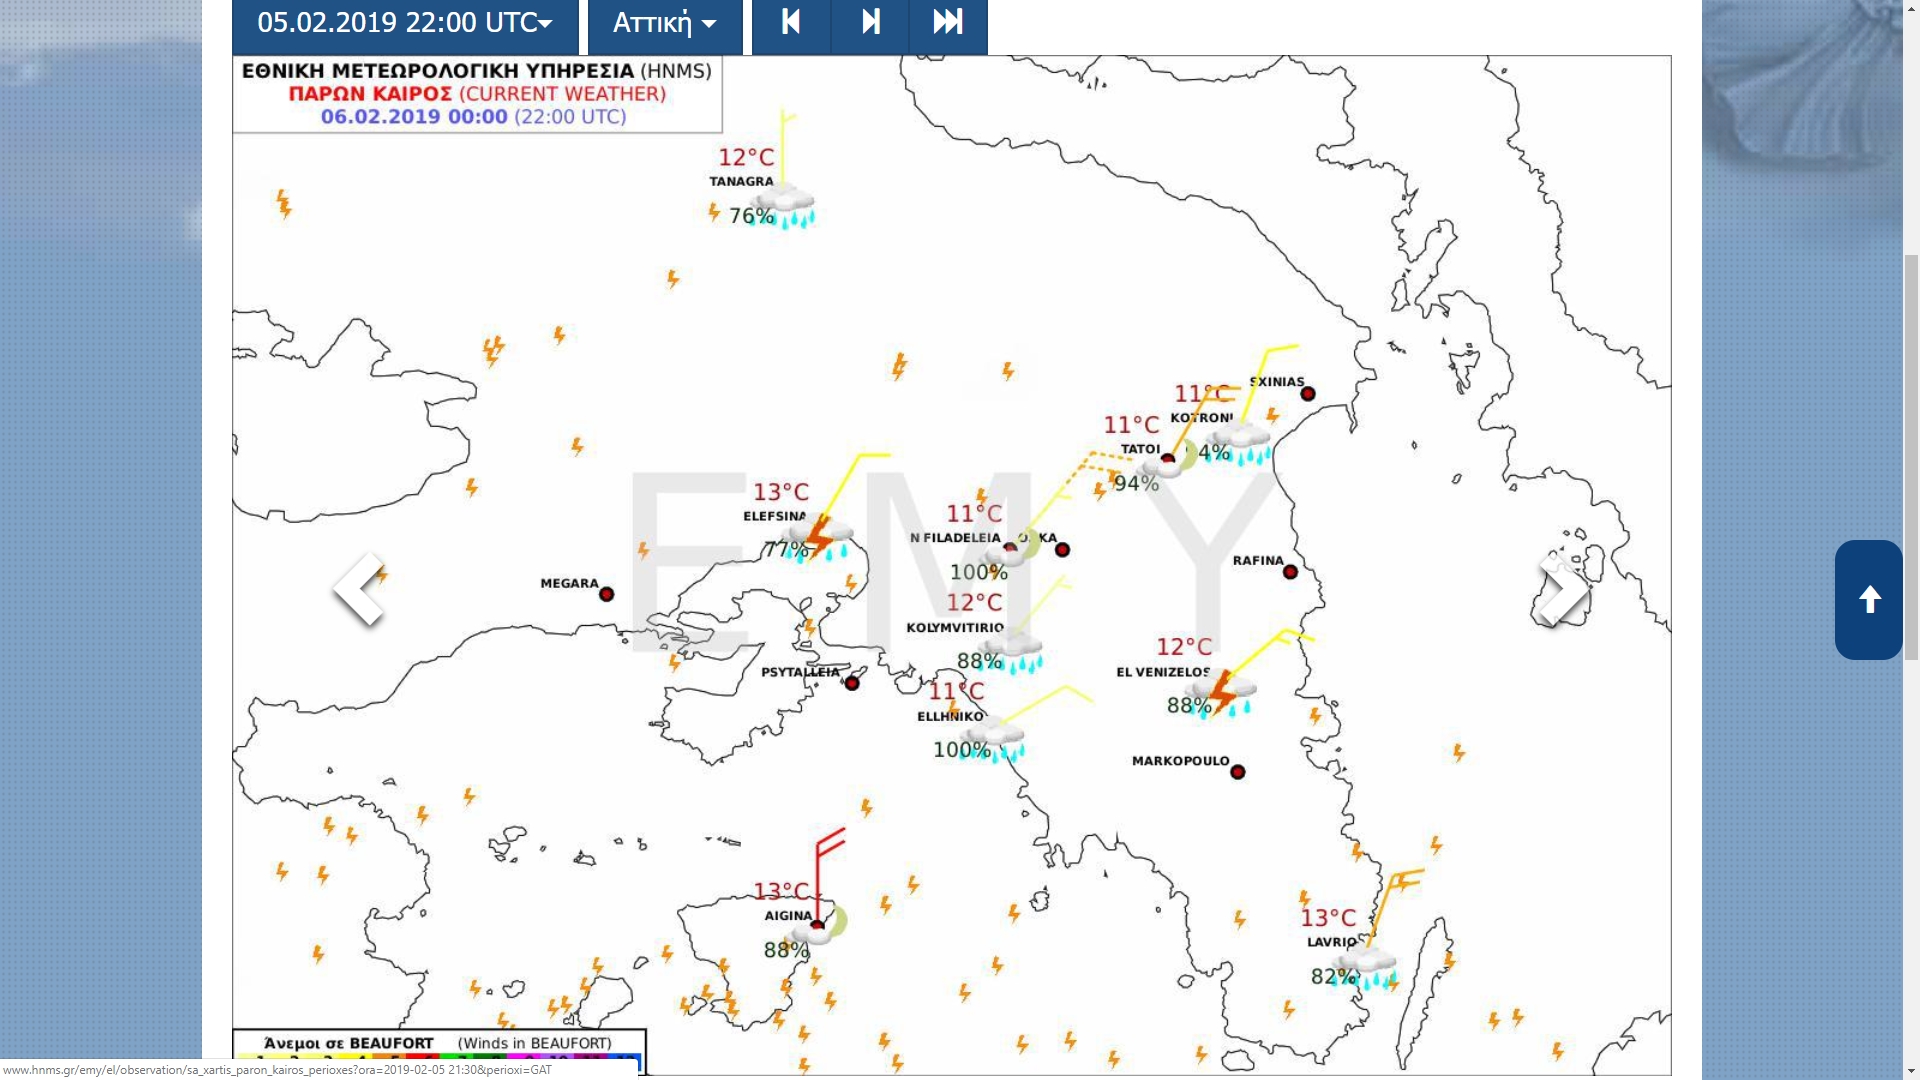
Task: Click the Rafina station red dot marker
Action: click(x=1290, y=572)
